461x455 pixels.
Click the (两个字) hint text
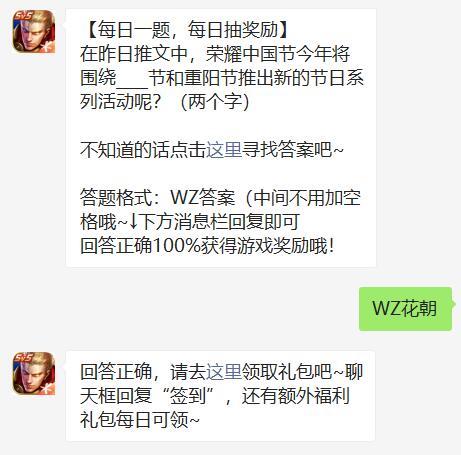coord(215,101)
